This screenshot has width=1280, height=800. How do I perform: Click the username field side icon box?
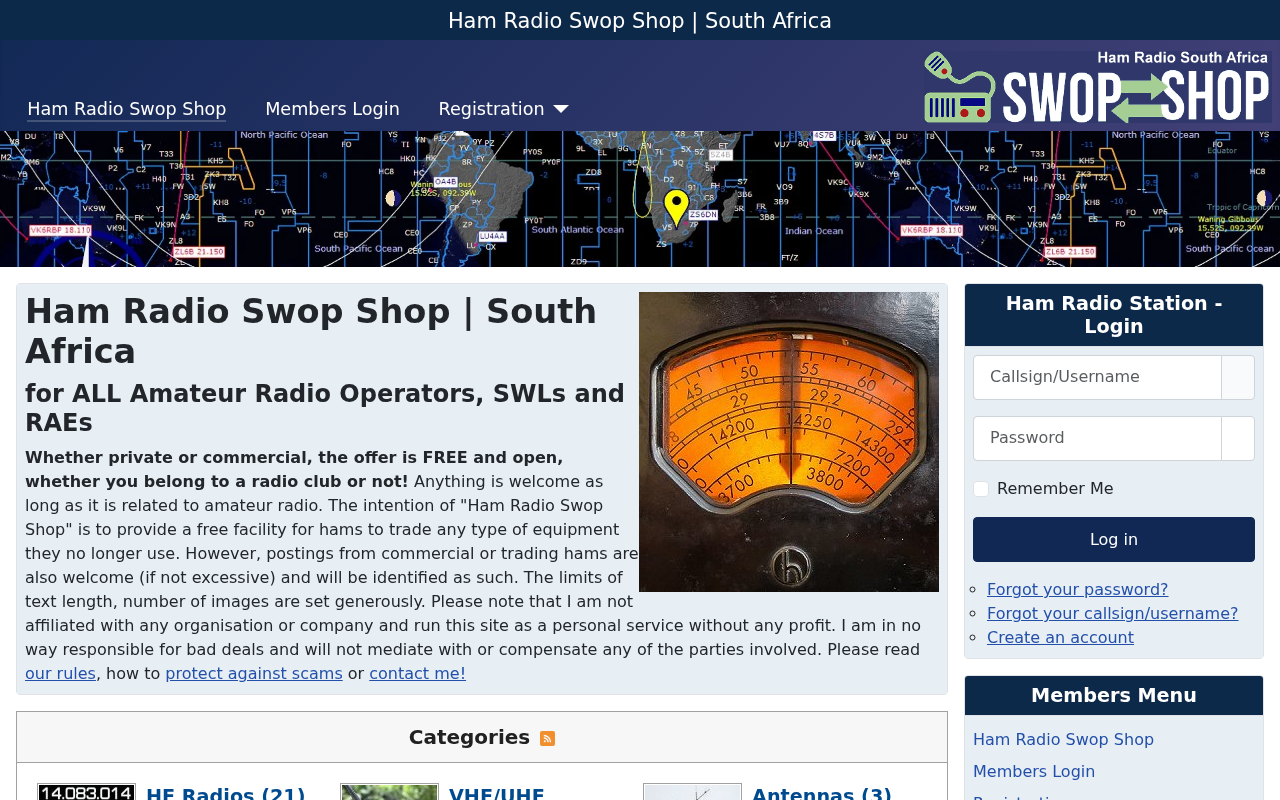[x=1238, y=377]
